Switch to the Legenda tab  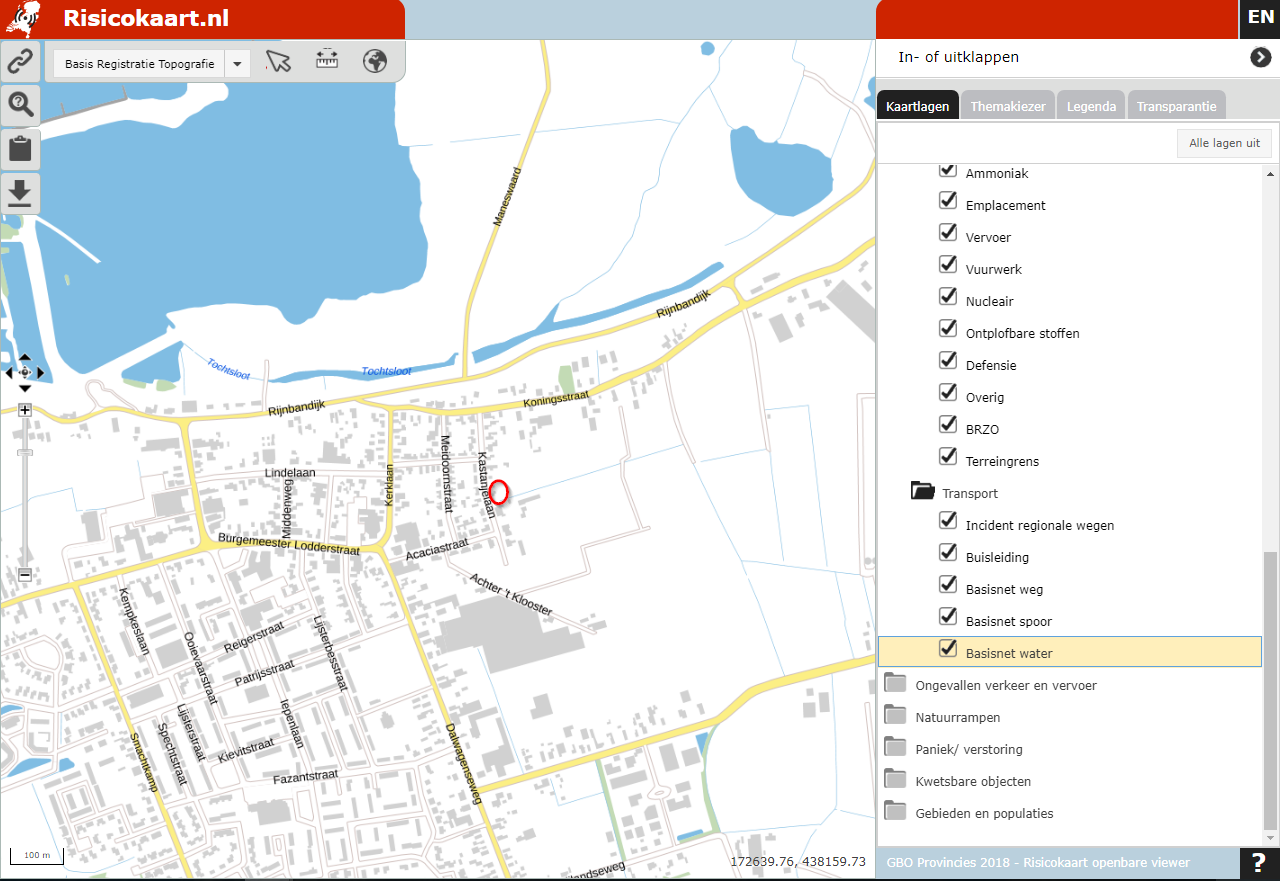click(x=1091, y=106)
